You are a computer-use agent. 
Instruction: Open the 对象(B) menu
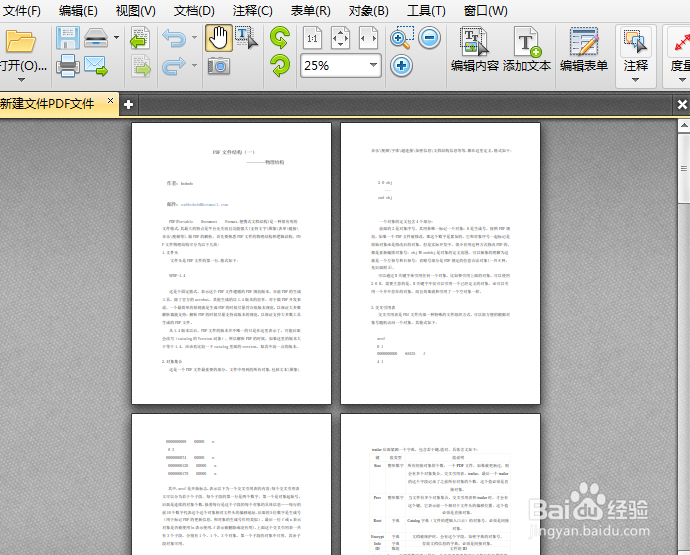pos(369,11)
